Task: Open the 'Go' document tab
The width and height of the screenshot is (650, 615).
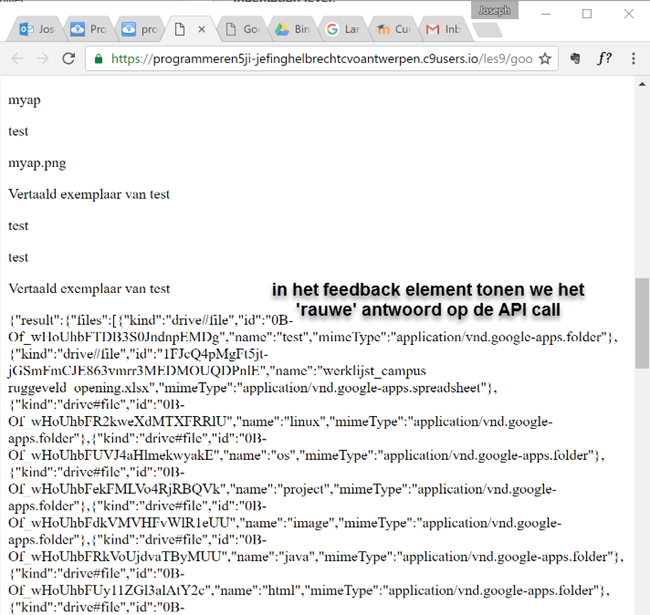Action: pyautogui.click(x=242, y=29)
